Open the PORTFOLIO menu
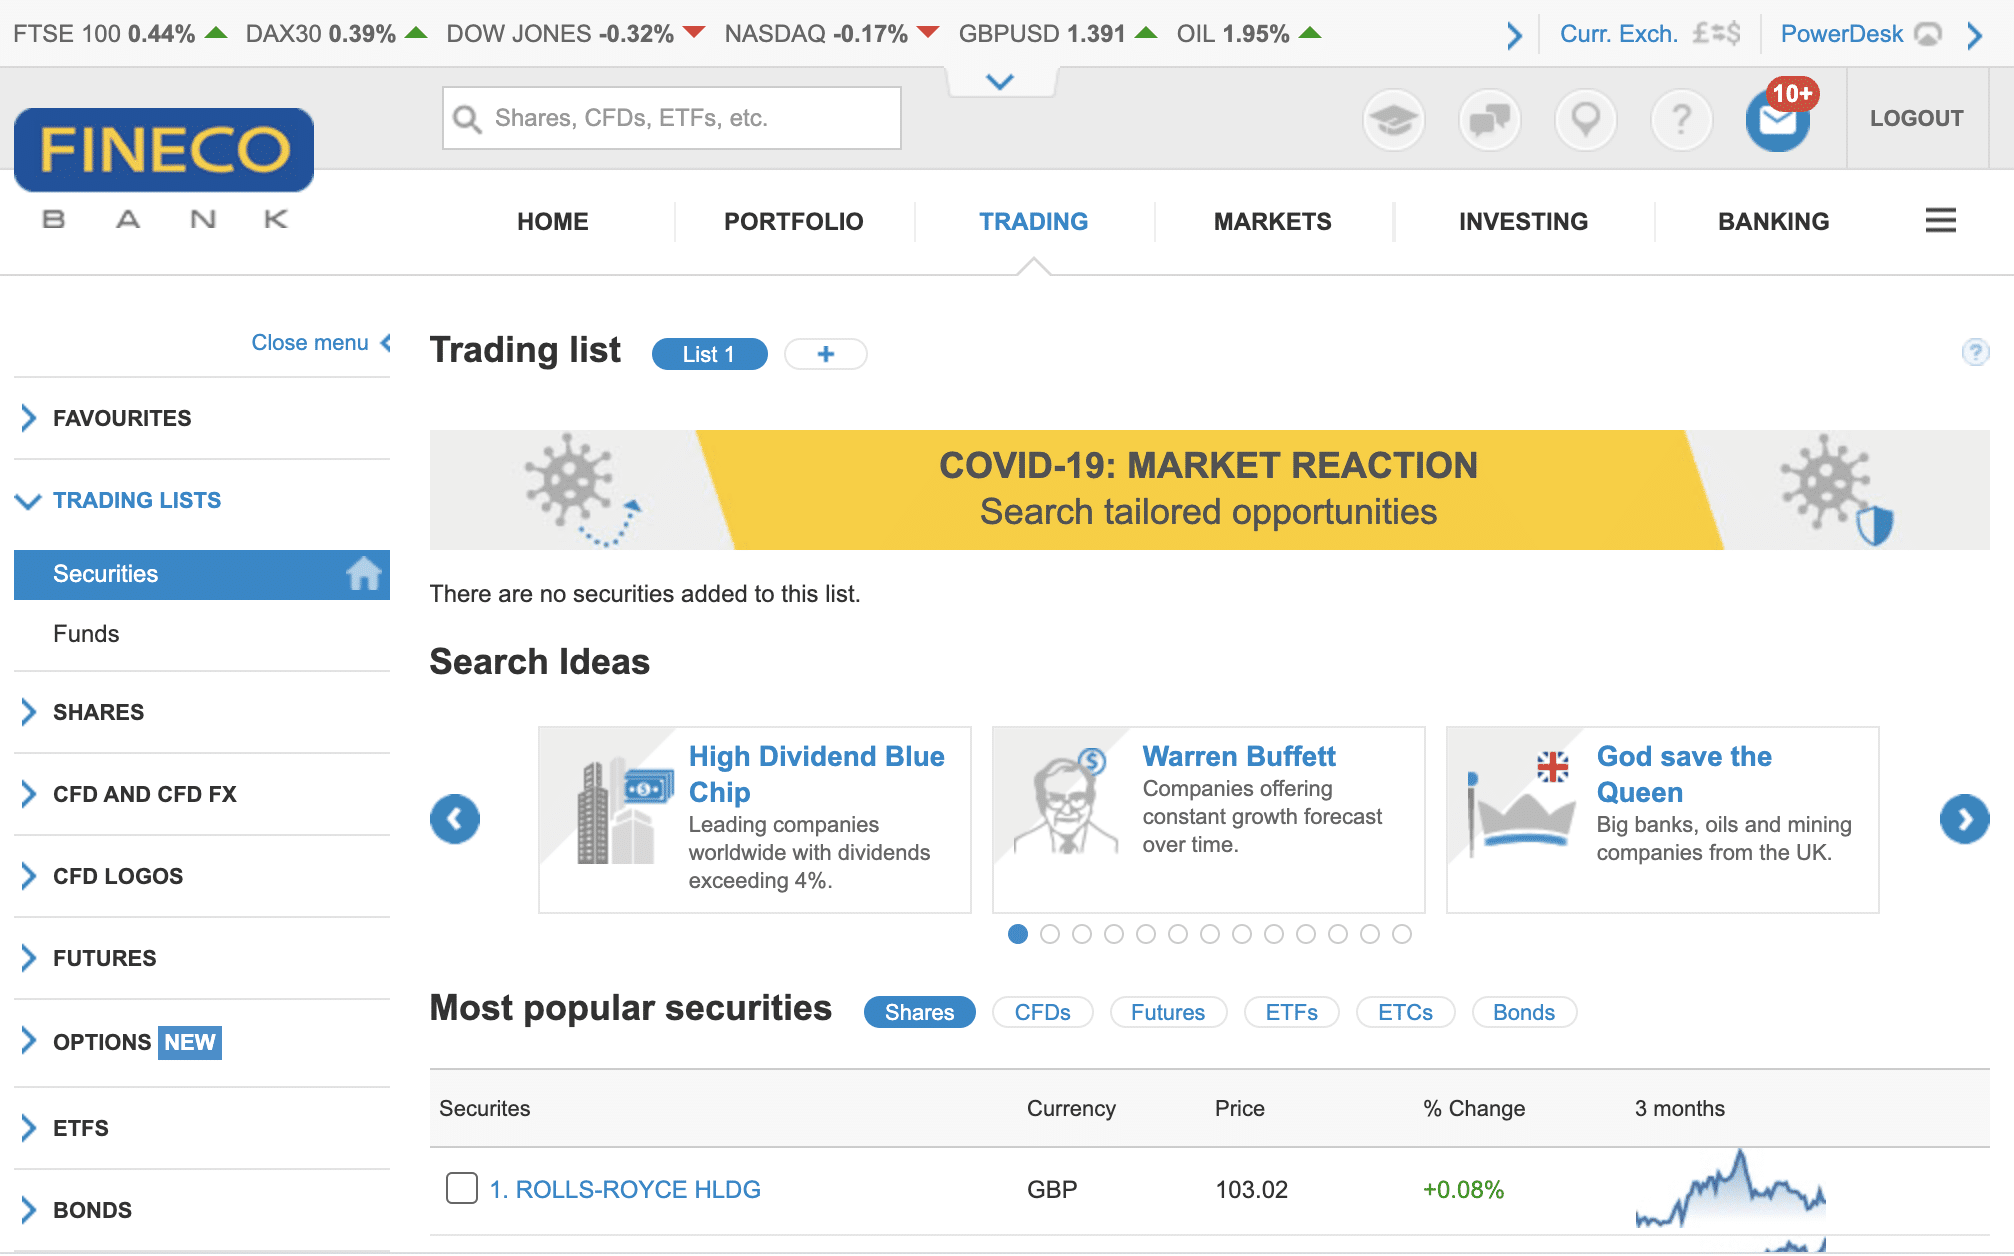 pos(794,221)
